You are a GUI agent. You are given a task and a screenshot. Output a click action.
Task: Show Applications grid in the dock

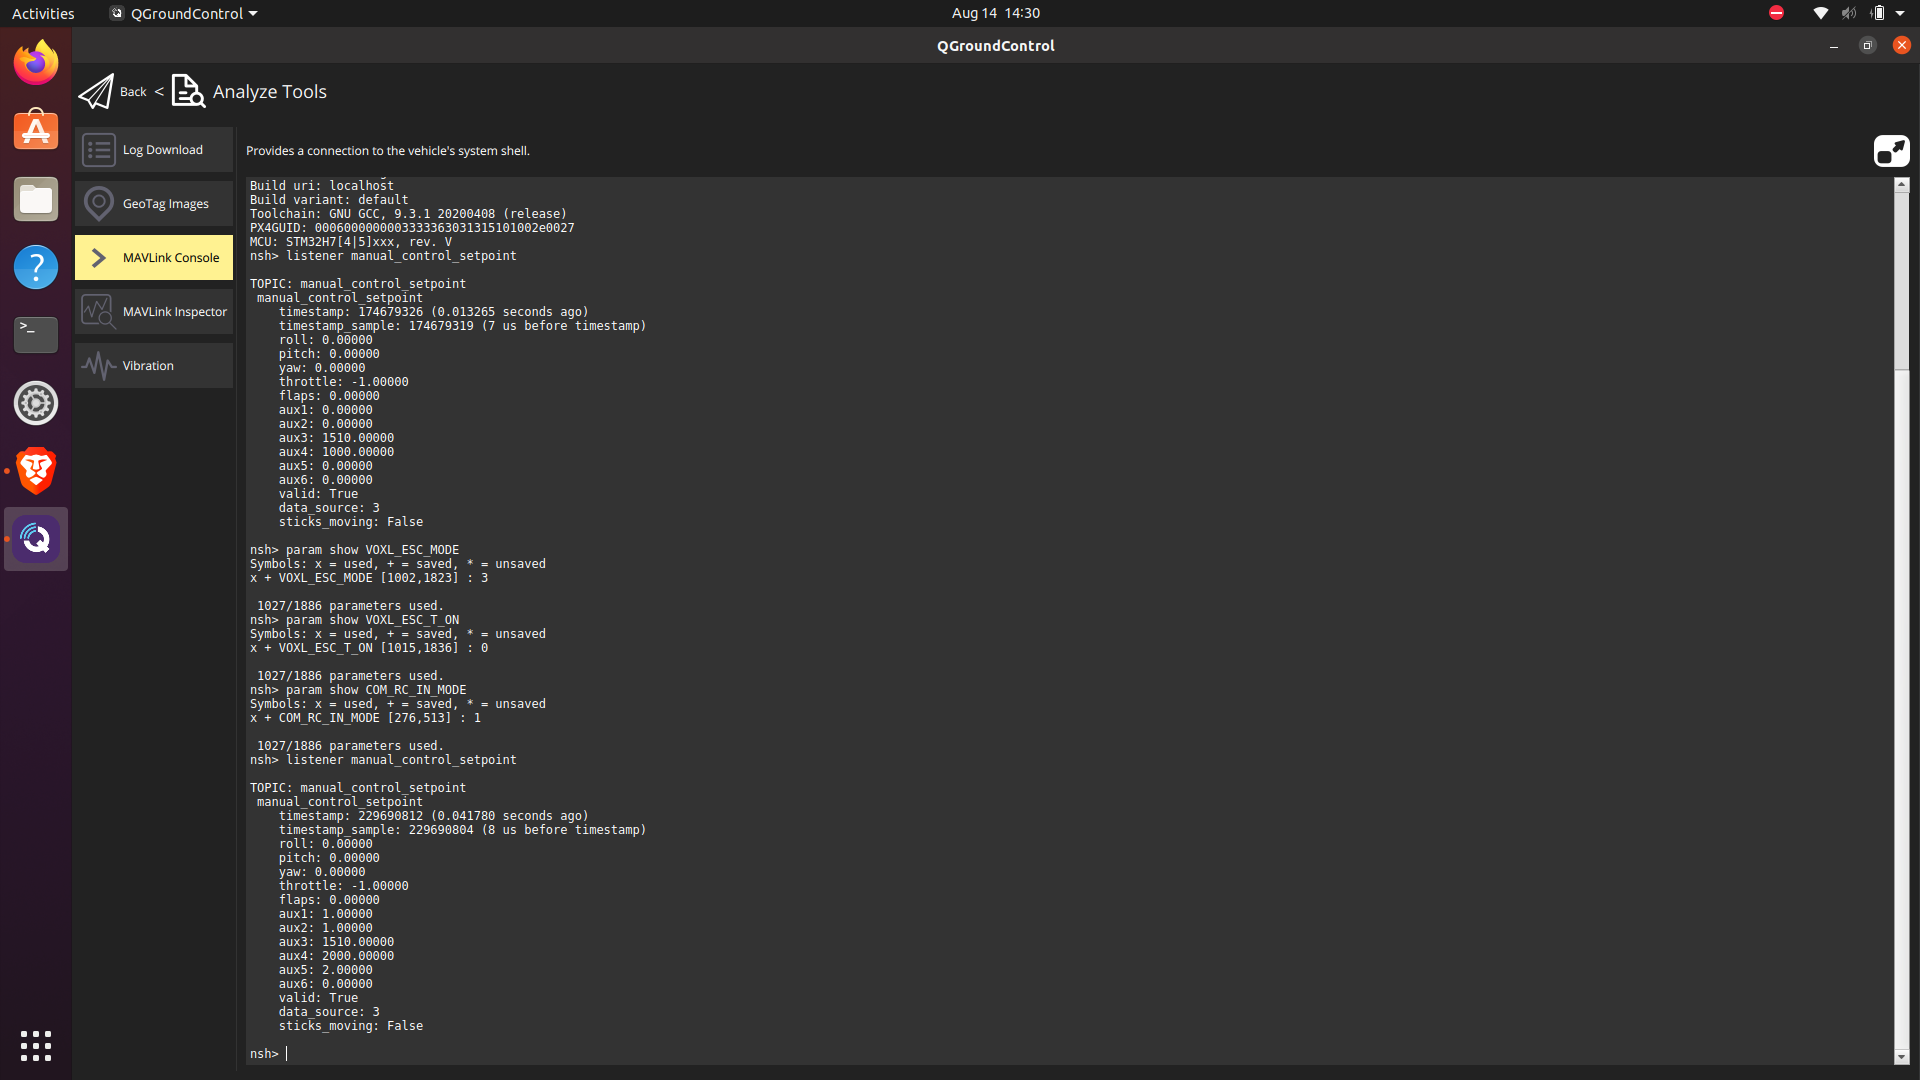(x=36, y=1046)
